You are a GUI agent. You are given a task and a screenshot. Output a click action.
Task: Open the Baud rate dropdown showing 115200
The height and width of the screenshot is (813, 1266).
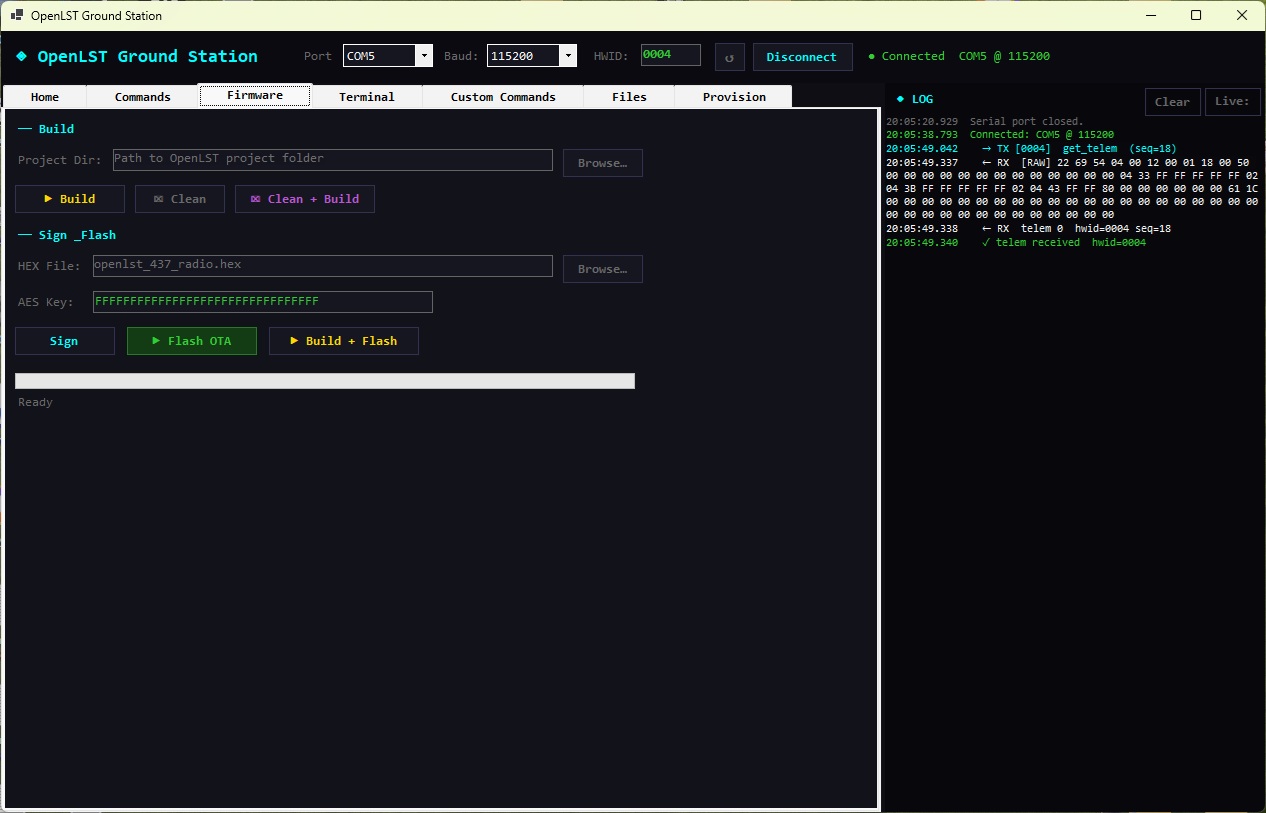(568, 55)
